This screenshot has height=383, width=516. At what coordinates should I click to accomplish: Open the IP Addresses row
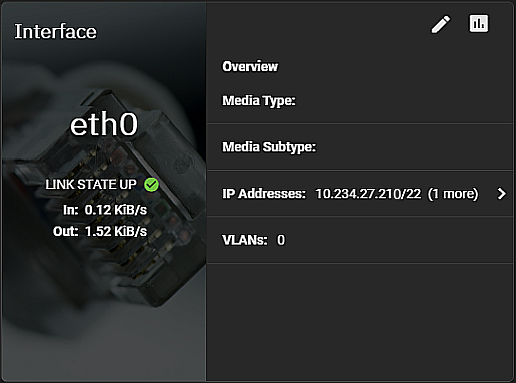click(x=360, y=194)
